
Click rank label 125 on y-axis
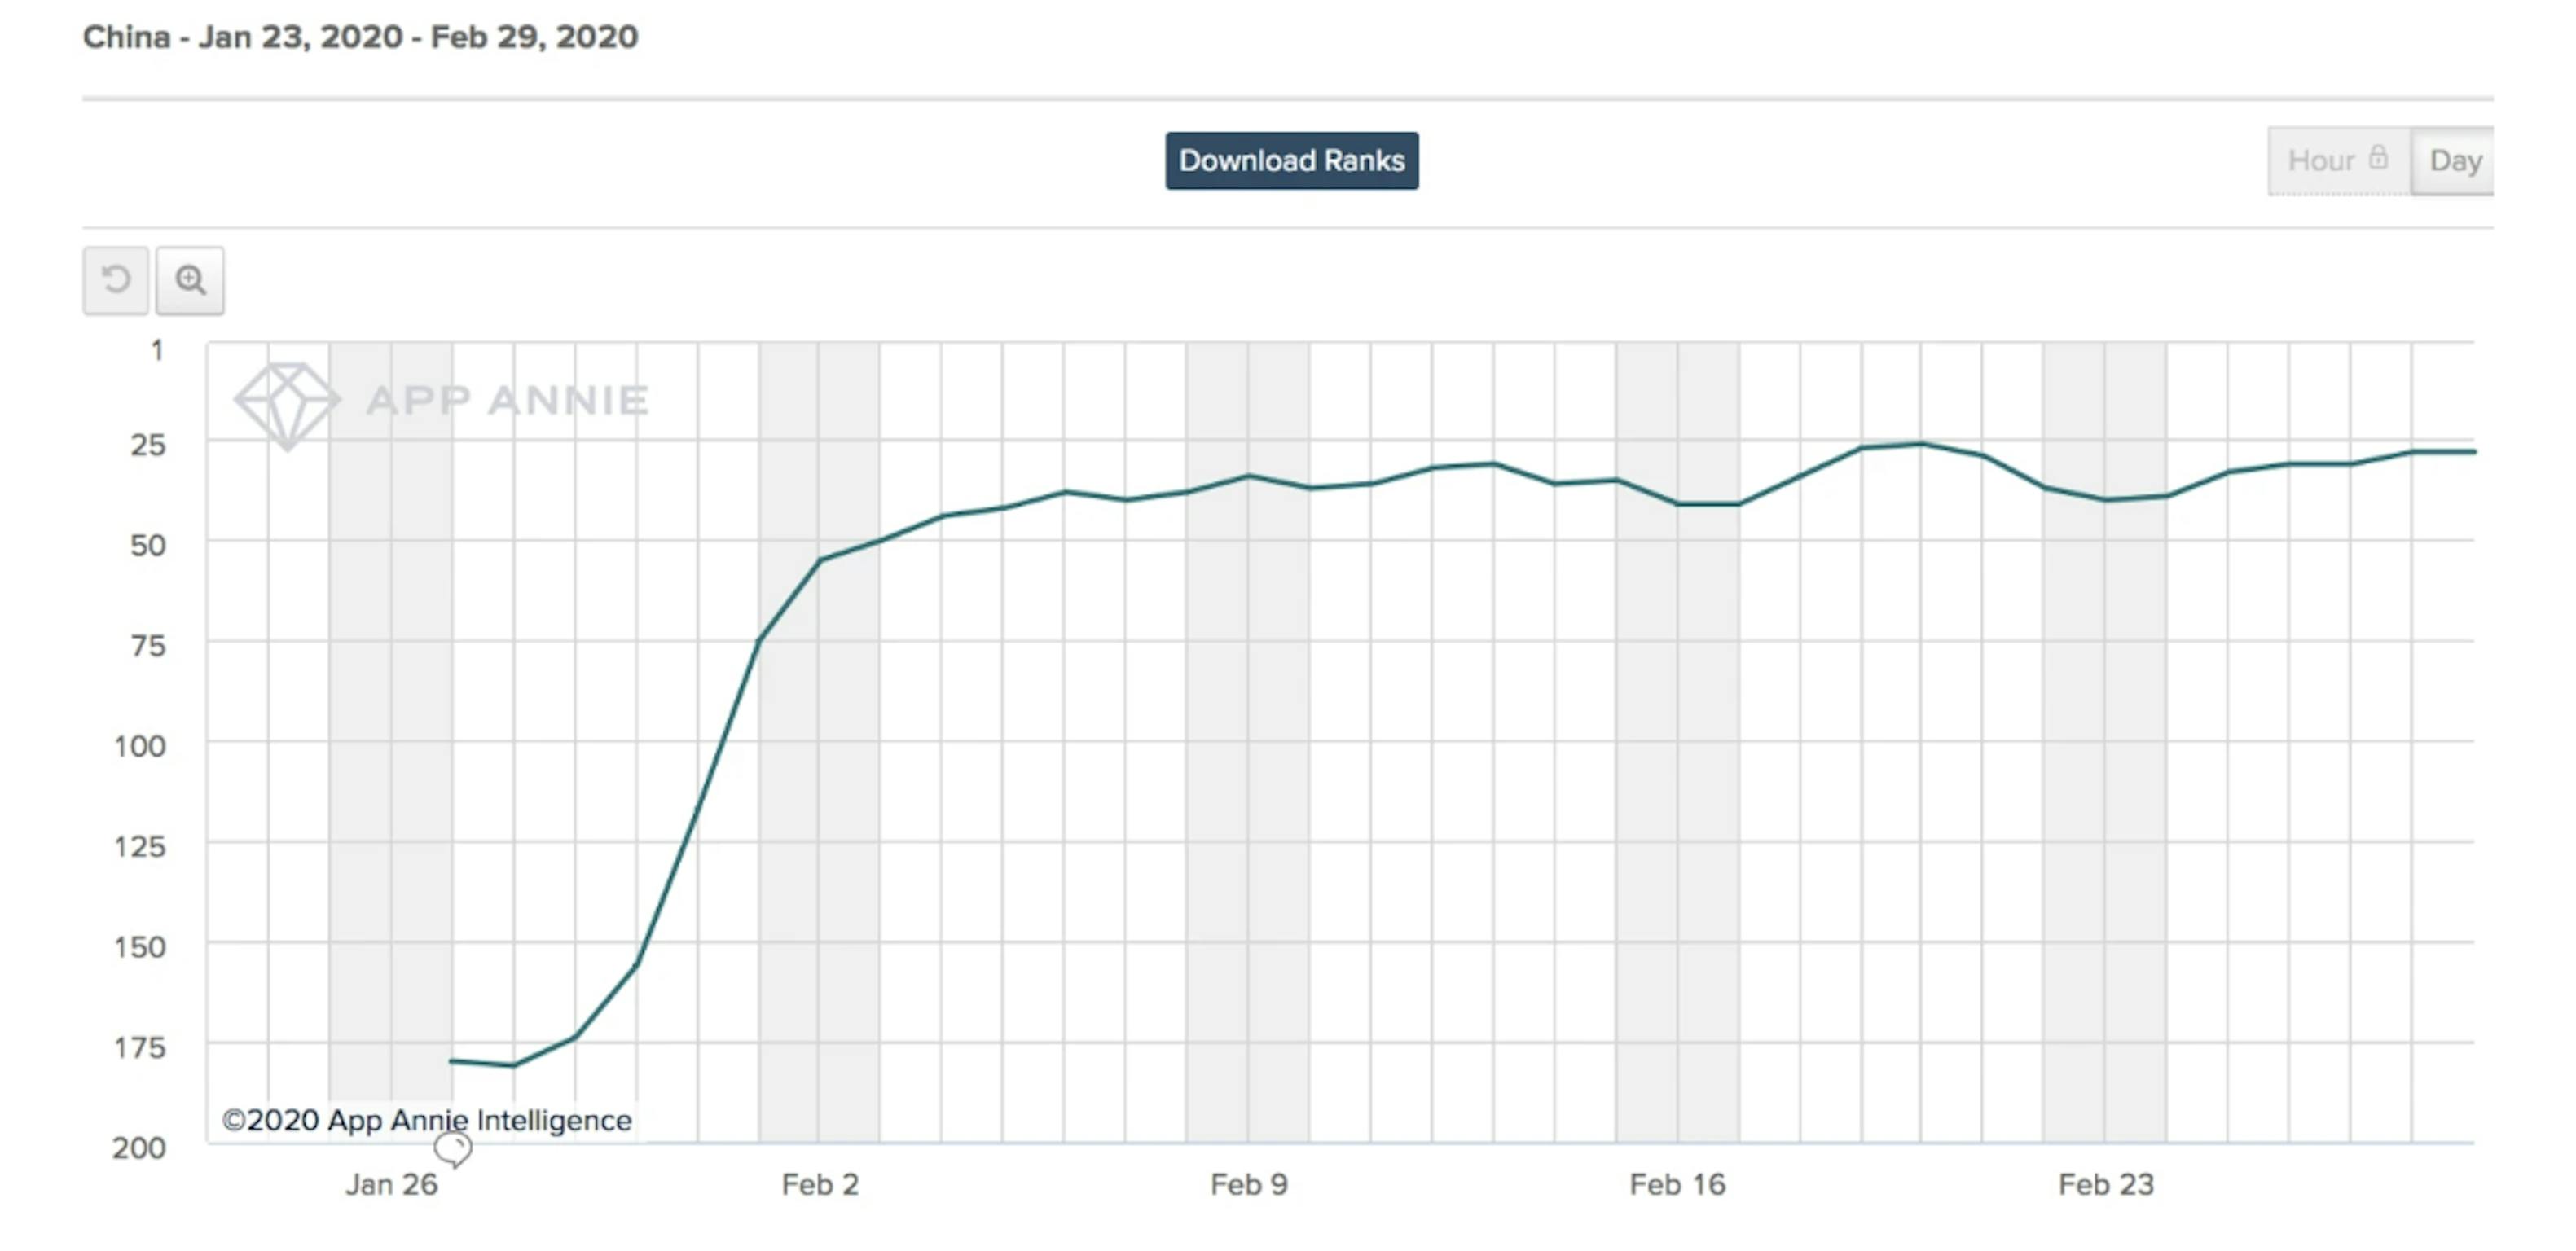[x=140, y=847]
